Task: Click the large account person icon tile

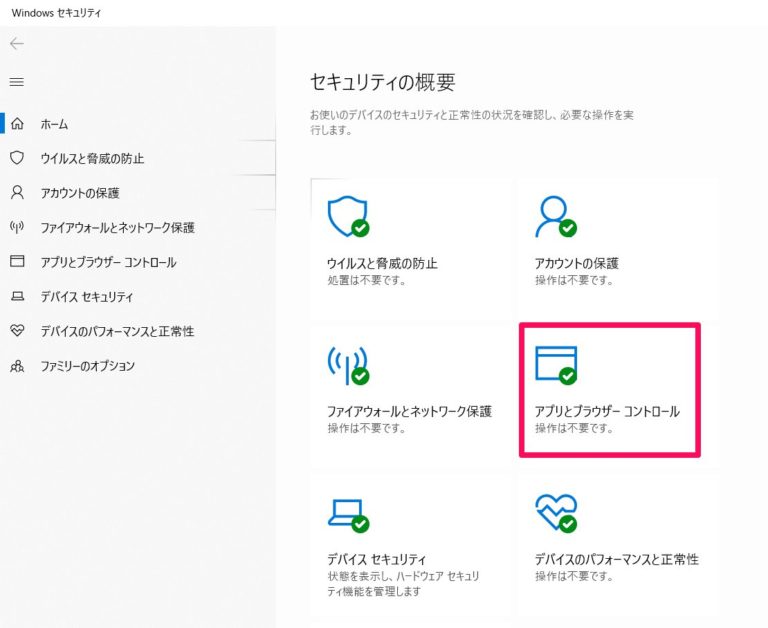Action: [556, 216]
